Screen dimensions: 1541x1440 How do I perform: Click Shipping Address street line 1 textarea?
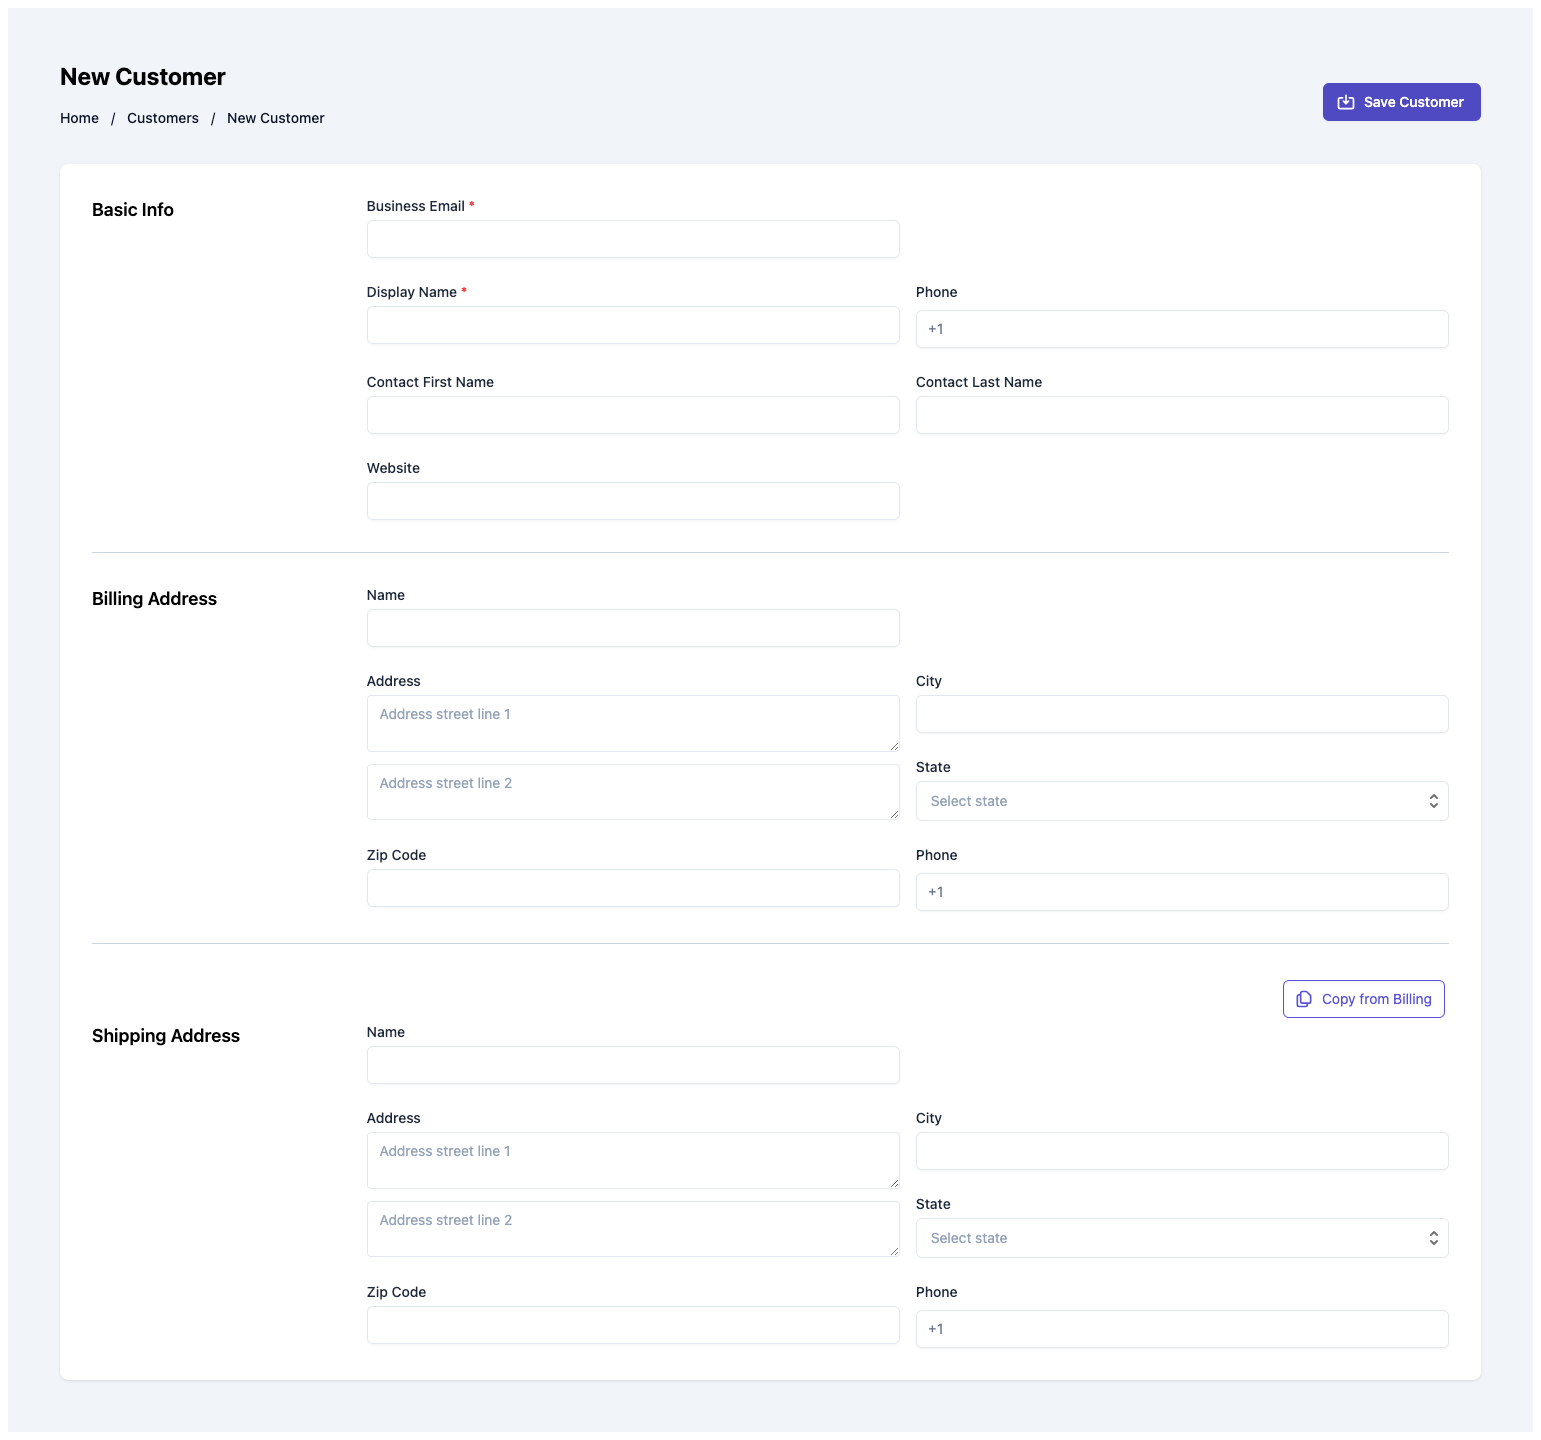coord(633,1160)
